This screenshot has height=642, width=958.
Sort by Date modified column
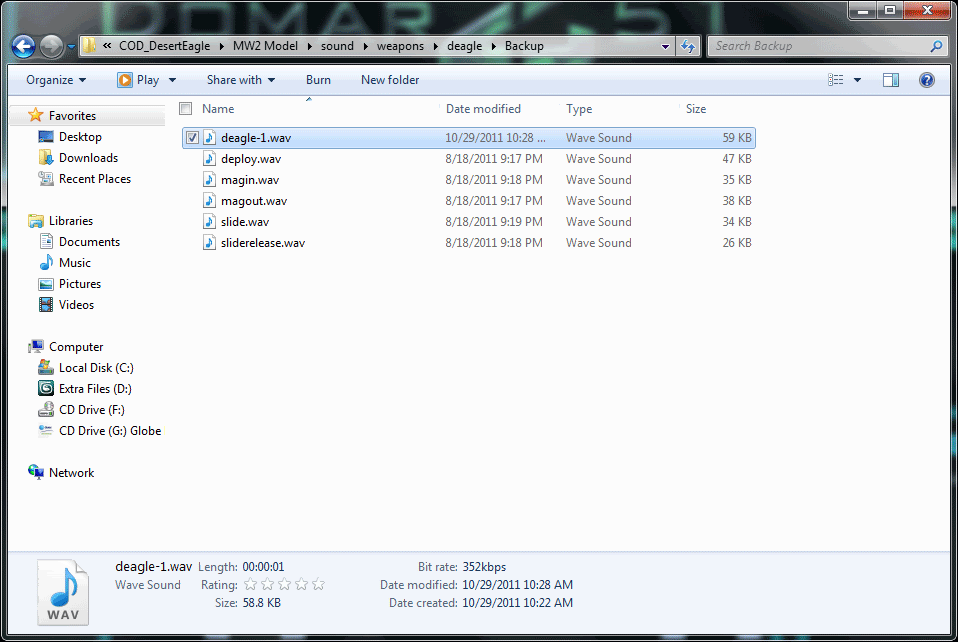tap(483, 109)
